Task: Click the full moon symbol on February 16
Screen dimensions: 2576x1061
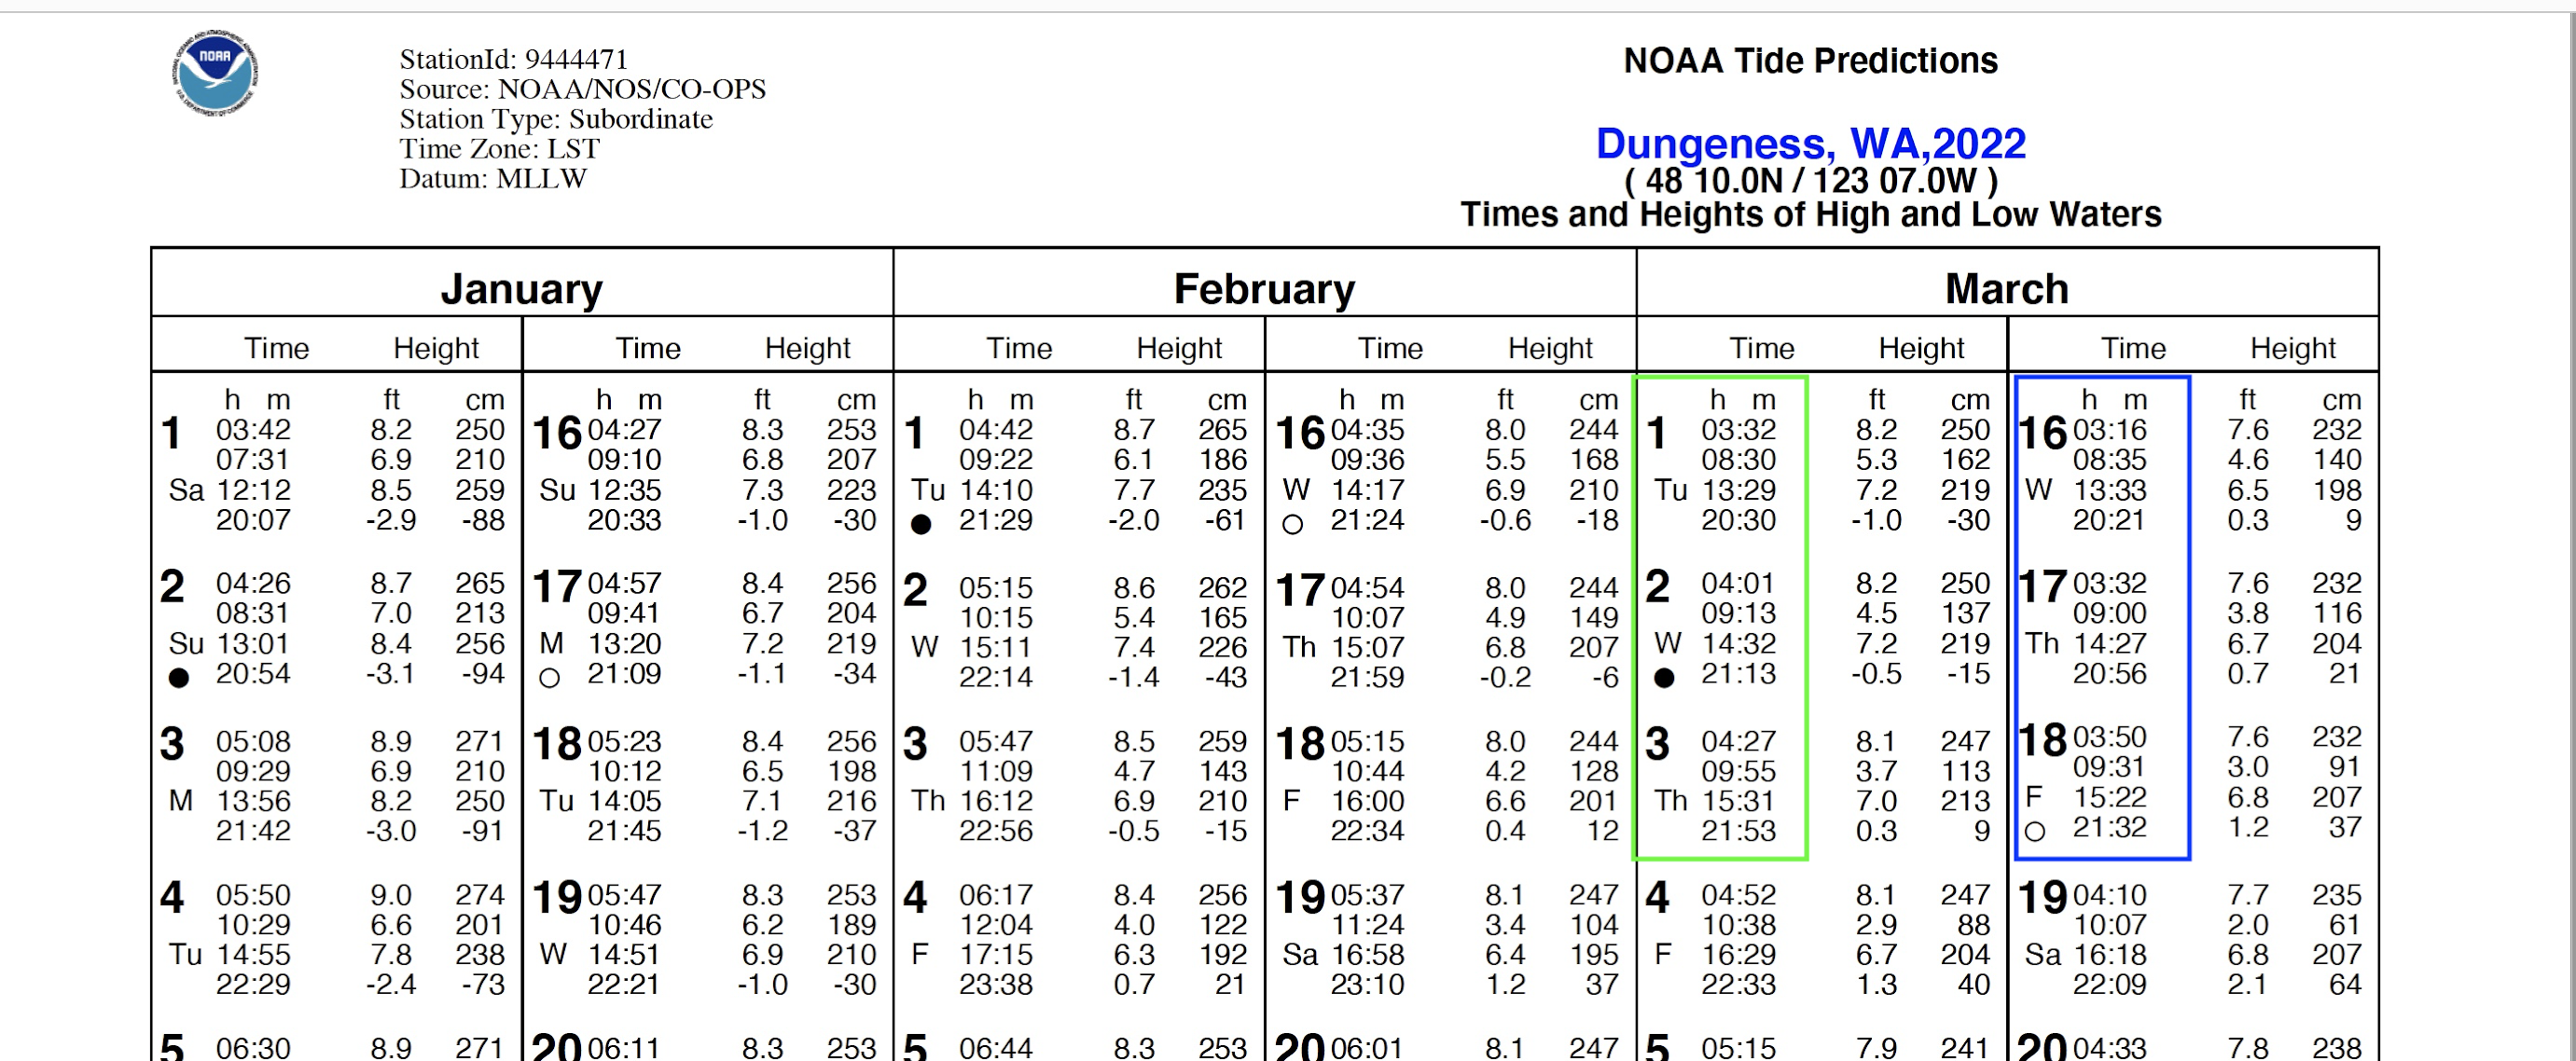Action: [1292, 524]
